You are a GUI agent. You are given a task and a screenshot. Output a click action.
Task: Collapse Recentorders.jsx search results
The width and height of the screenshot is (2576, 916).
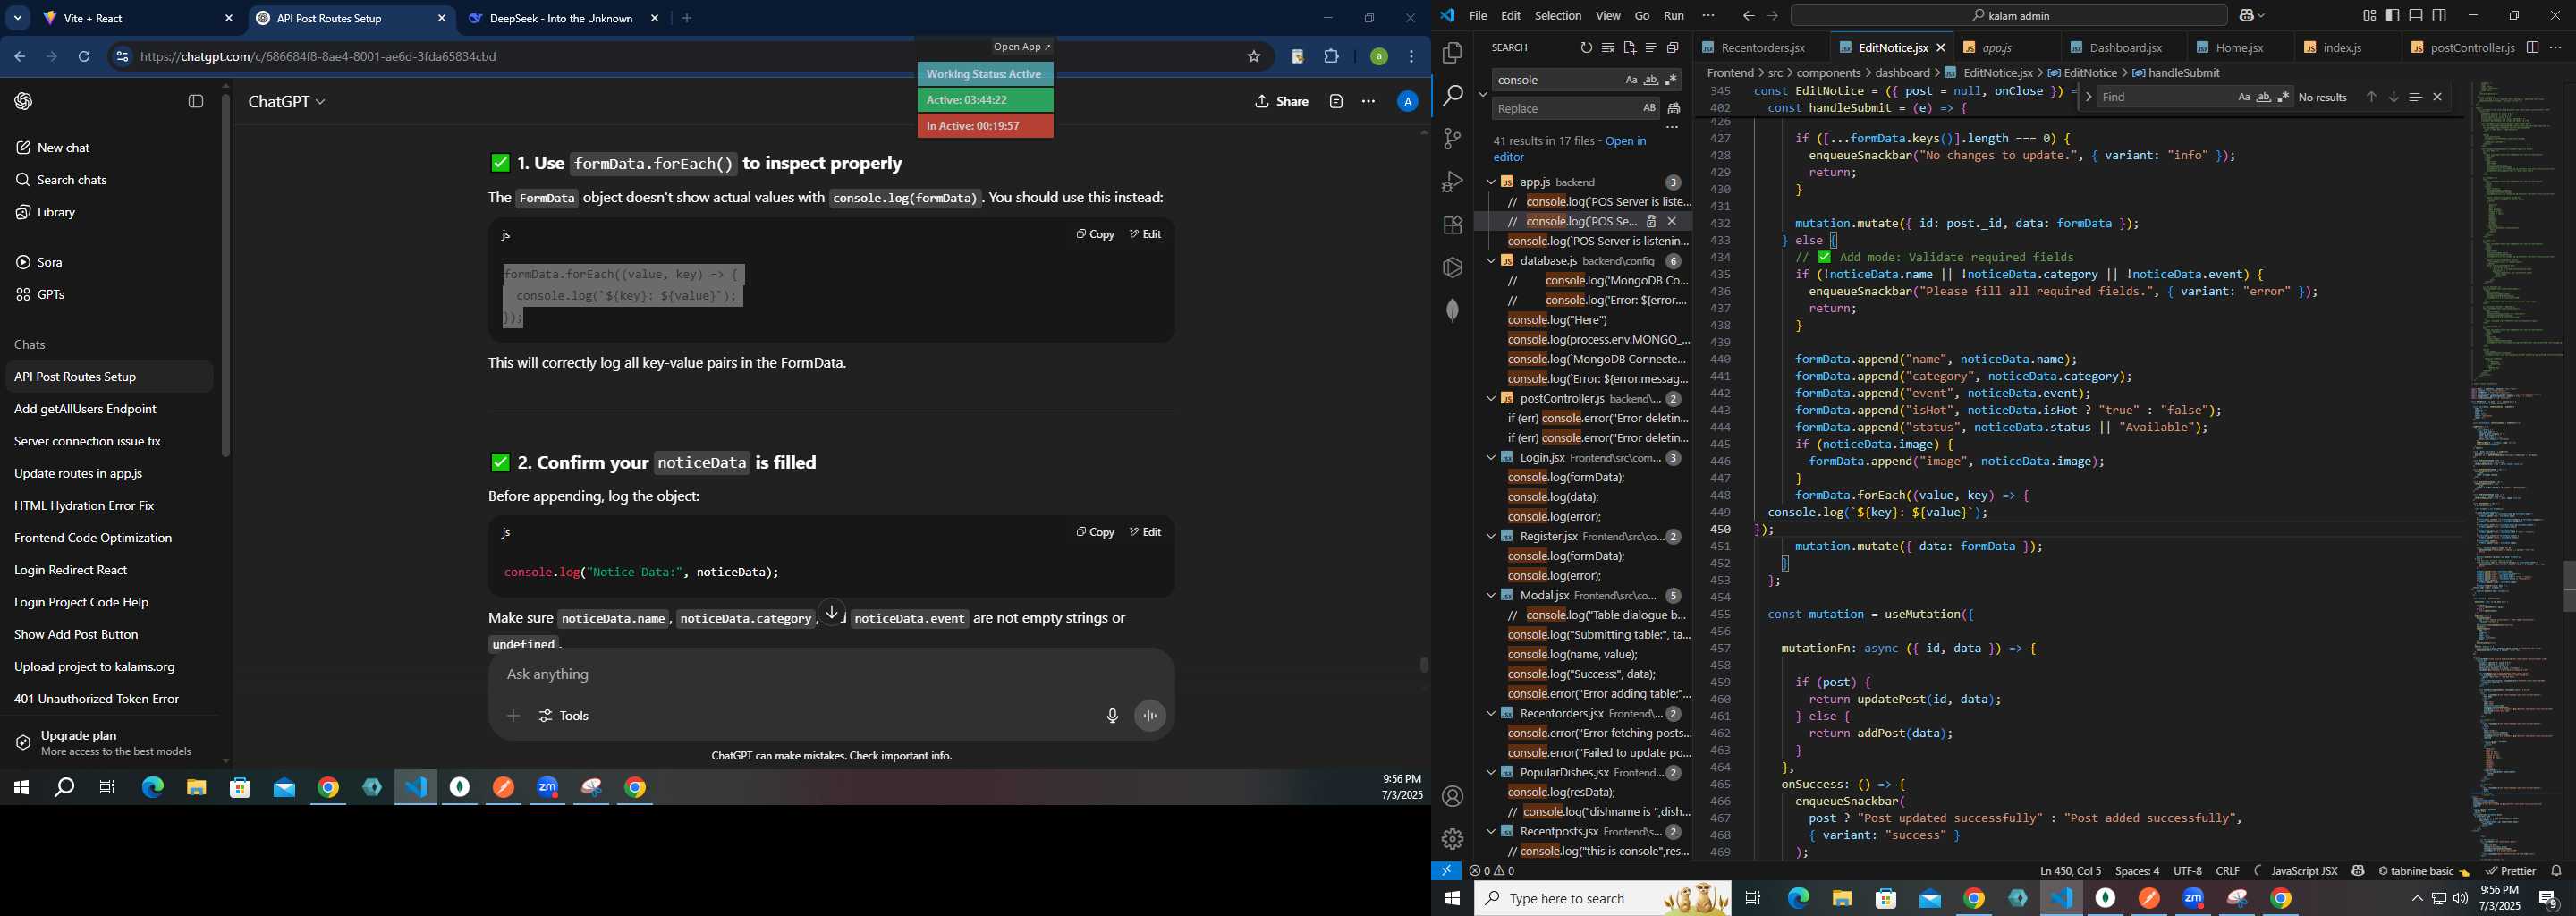coord(1490,713)
